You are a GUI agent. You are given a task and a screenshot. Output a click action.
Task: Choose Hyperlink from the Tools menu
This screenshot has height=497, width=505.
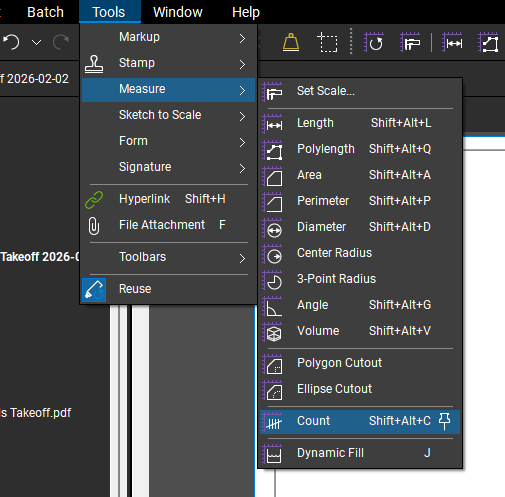[x=168, y=199]
